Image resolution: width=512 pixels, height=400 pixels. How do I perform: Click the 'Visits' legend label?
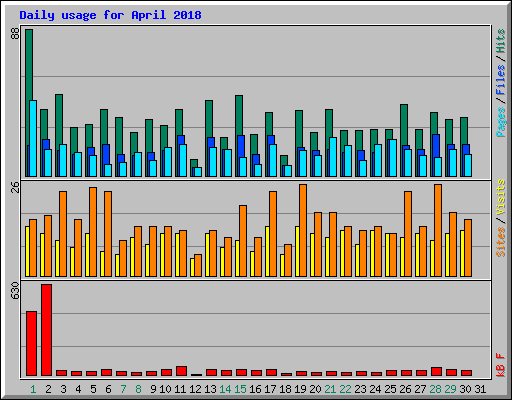501,197
